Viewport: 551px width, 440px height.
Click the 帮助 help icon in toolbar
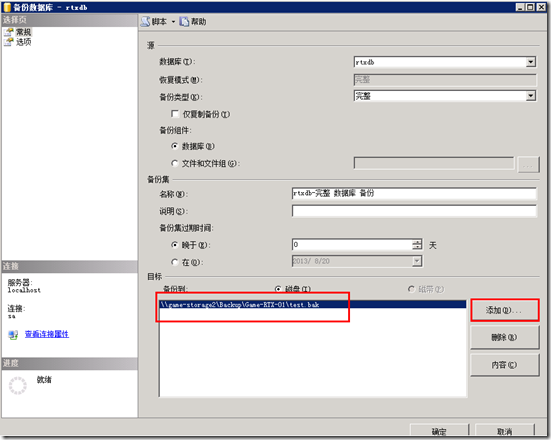coord(184,22)
